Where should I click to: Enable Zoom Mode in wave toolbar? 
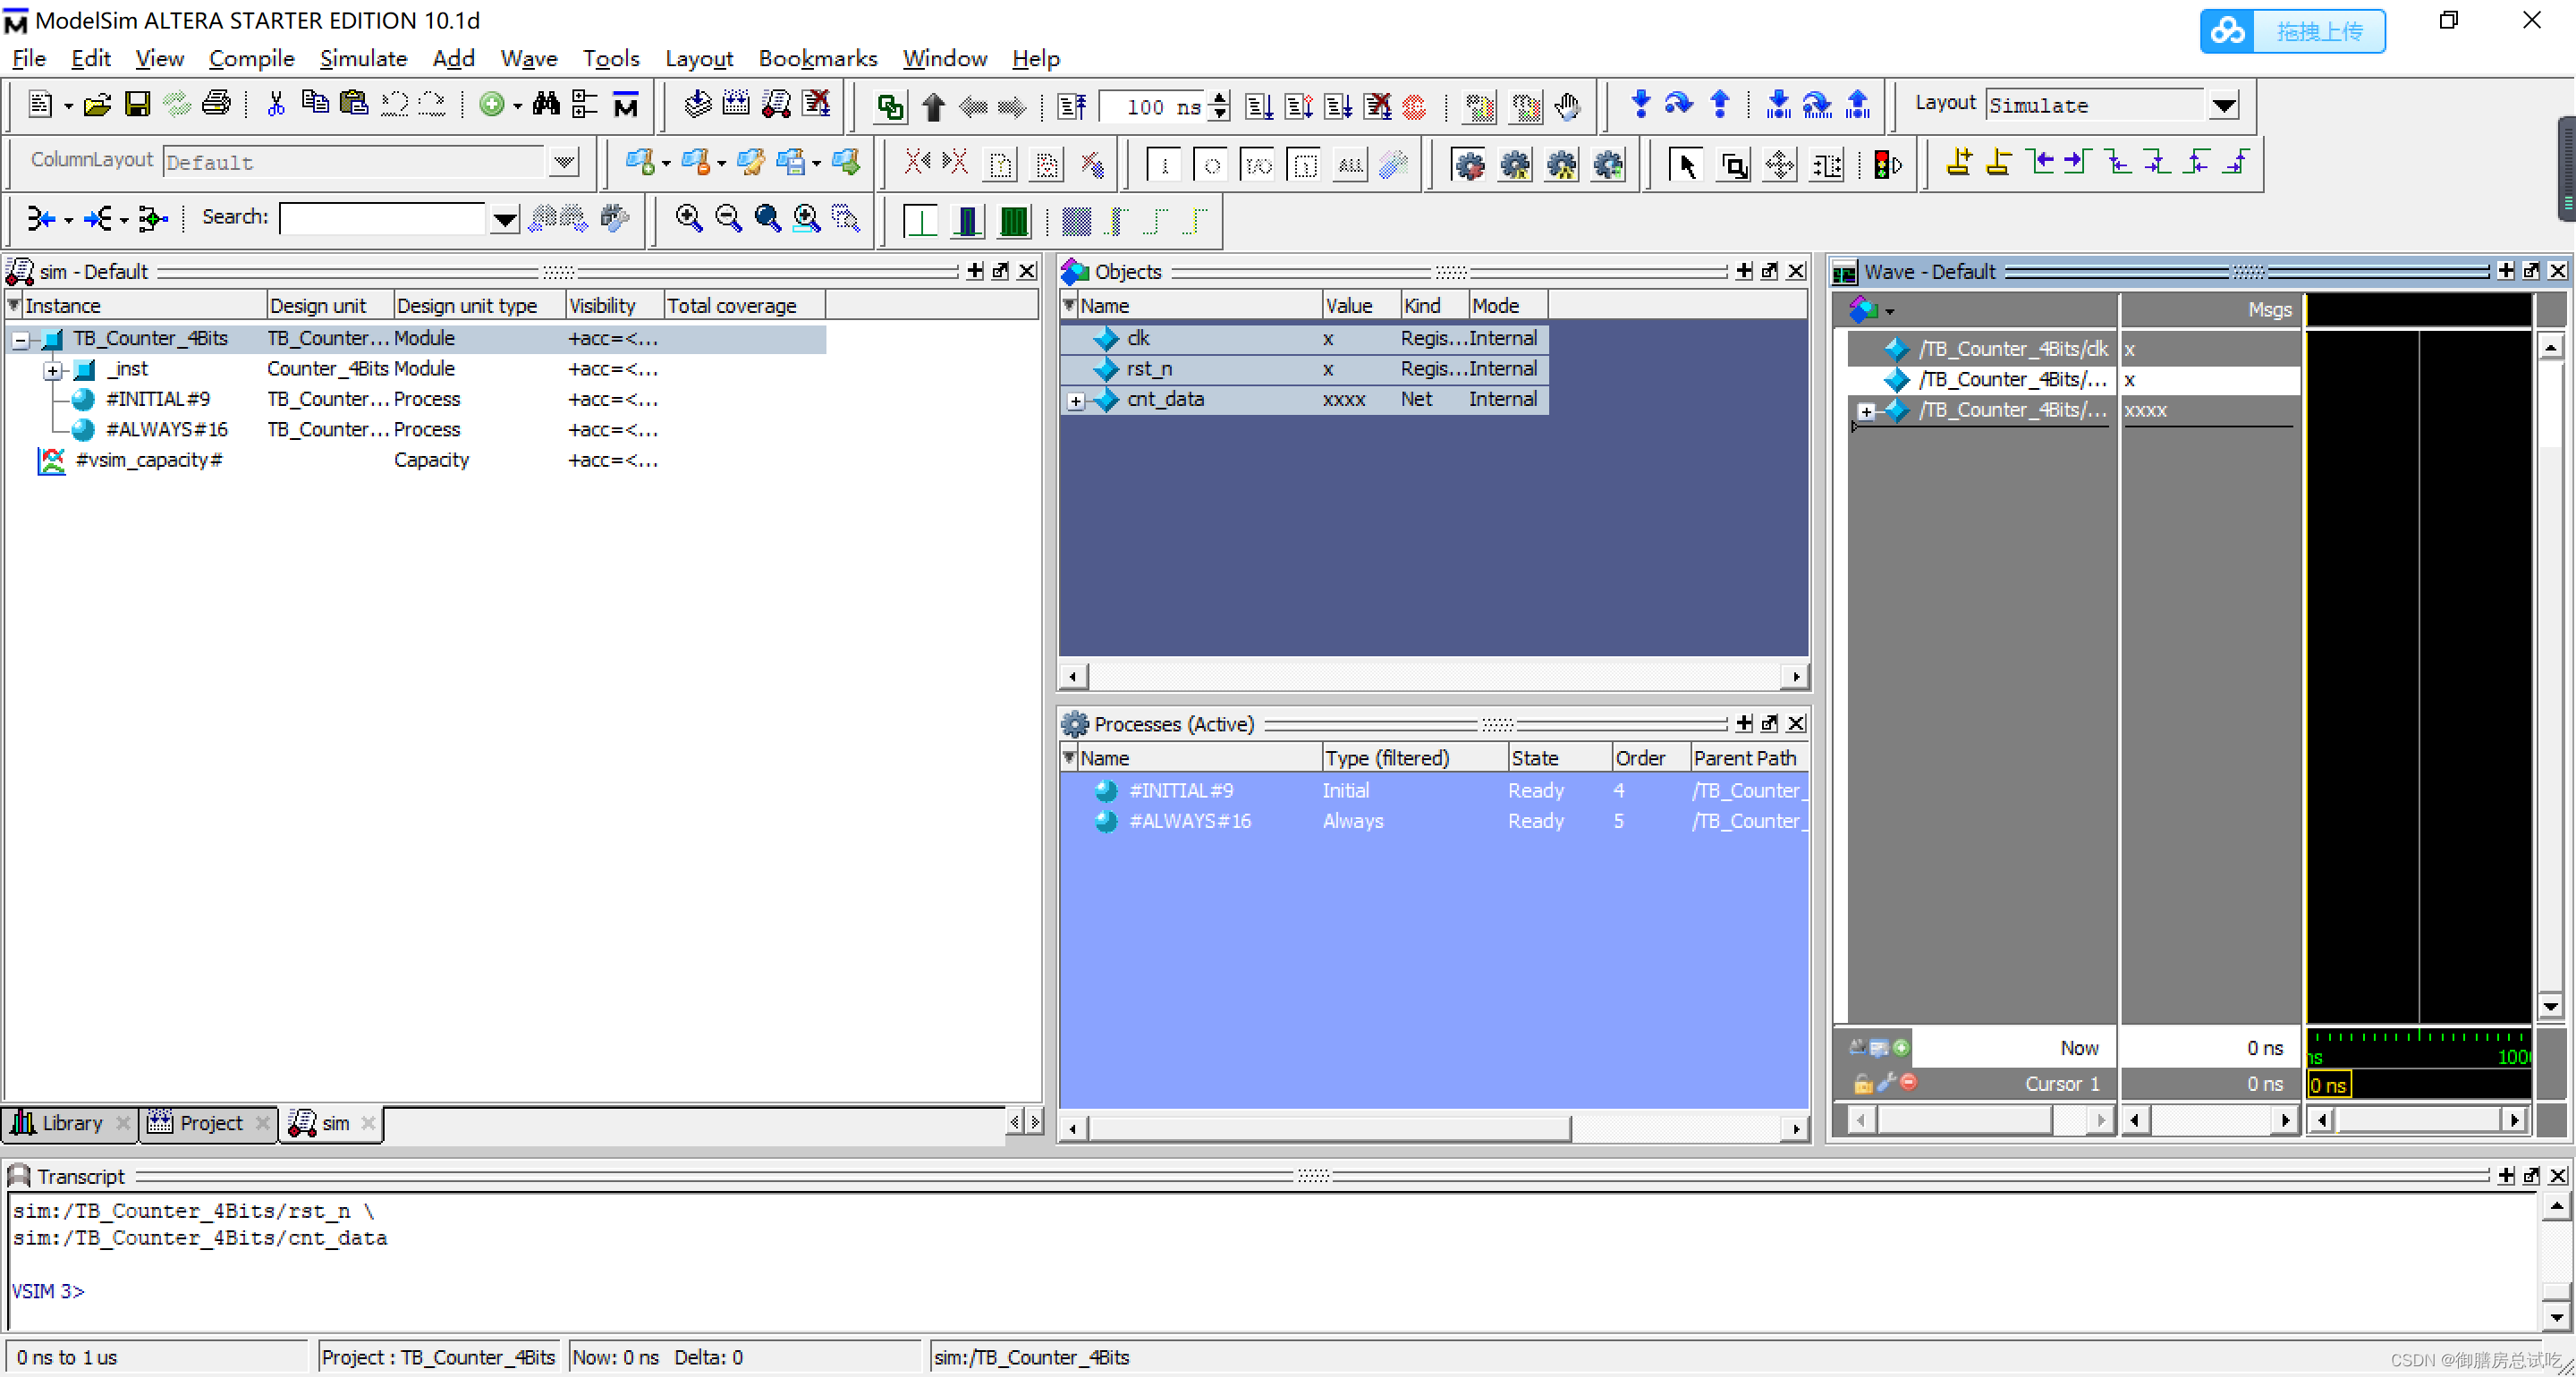pyautogui.click(x=1733, y=165)
